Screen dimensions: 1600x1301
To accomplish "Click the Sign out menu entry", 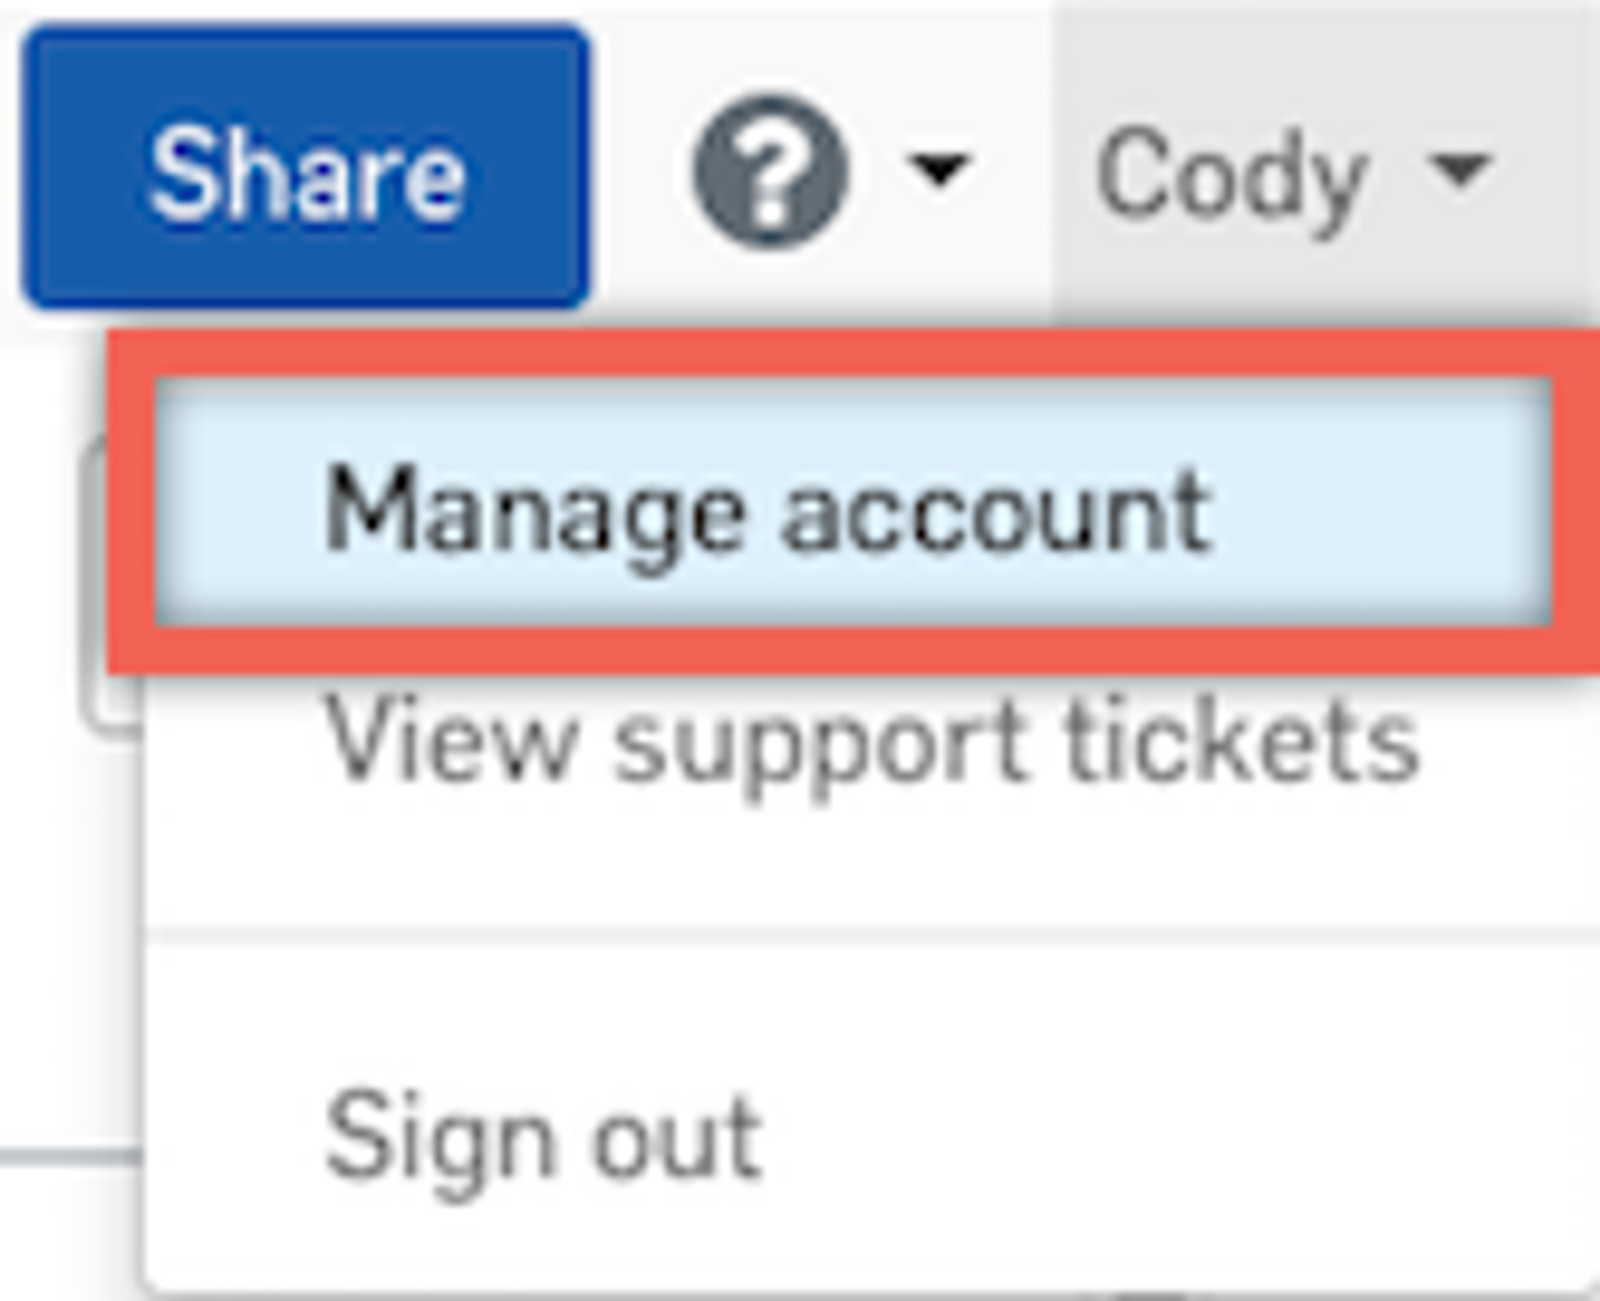I will (545, 1137).
